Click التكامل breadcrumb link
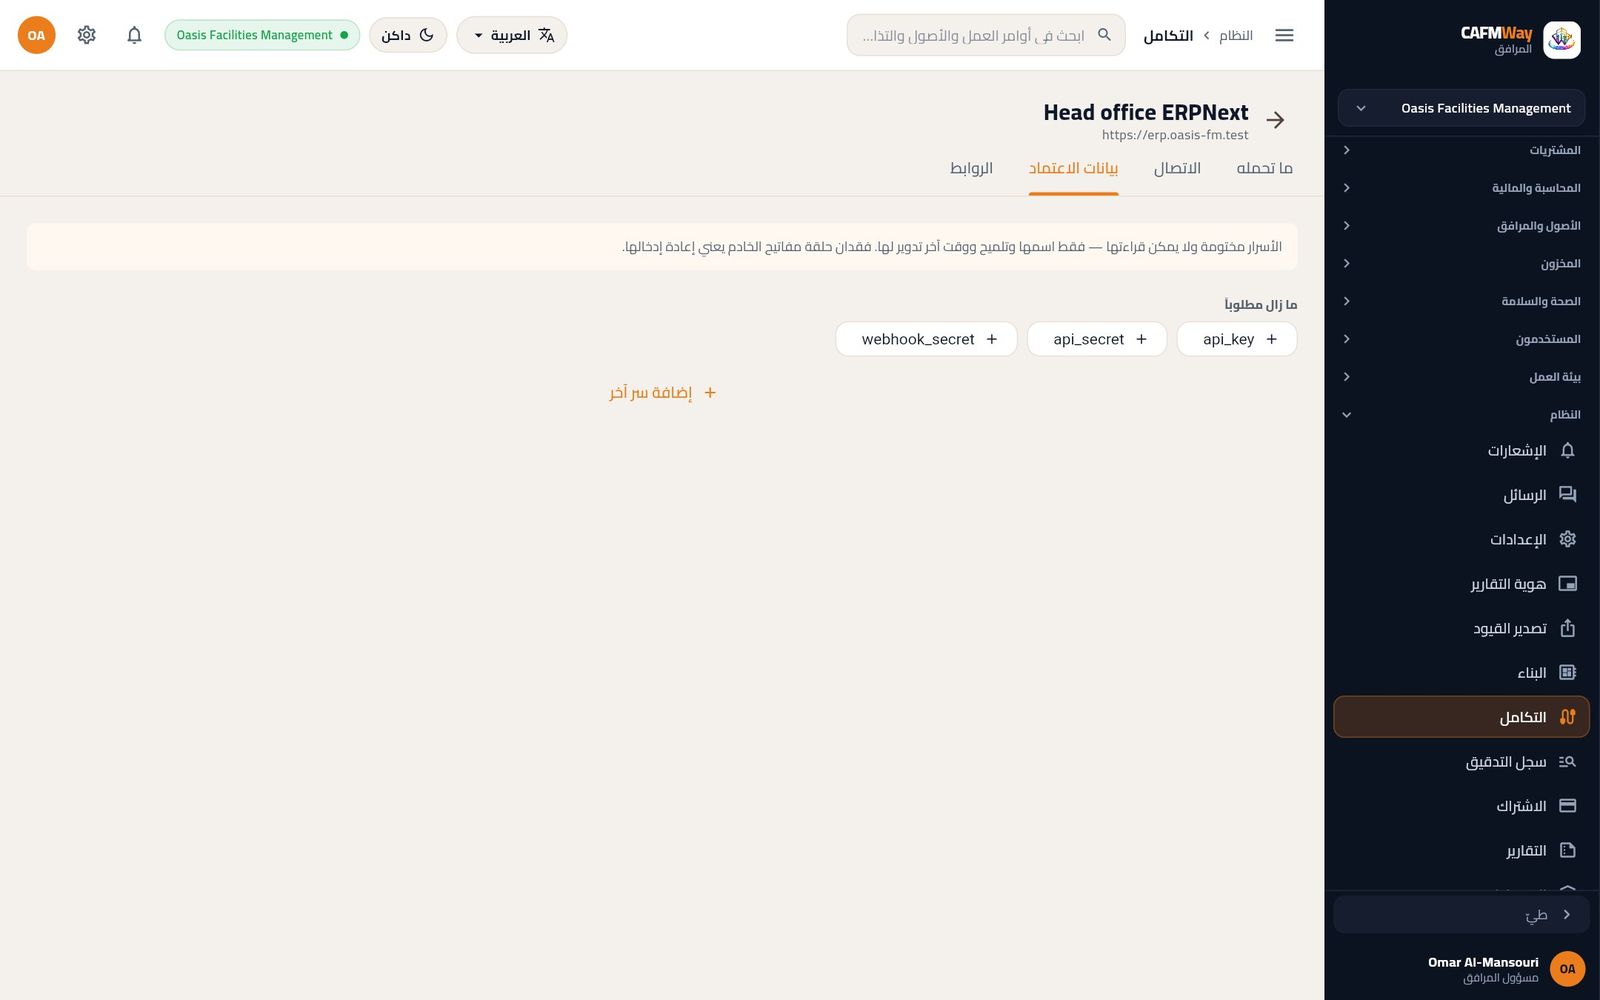 tap(1168, 35)
